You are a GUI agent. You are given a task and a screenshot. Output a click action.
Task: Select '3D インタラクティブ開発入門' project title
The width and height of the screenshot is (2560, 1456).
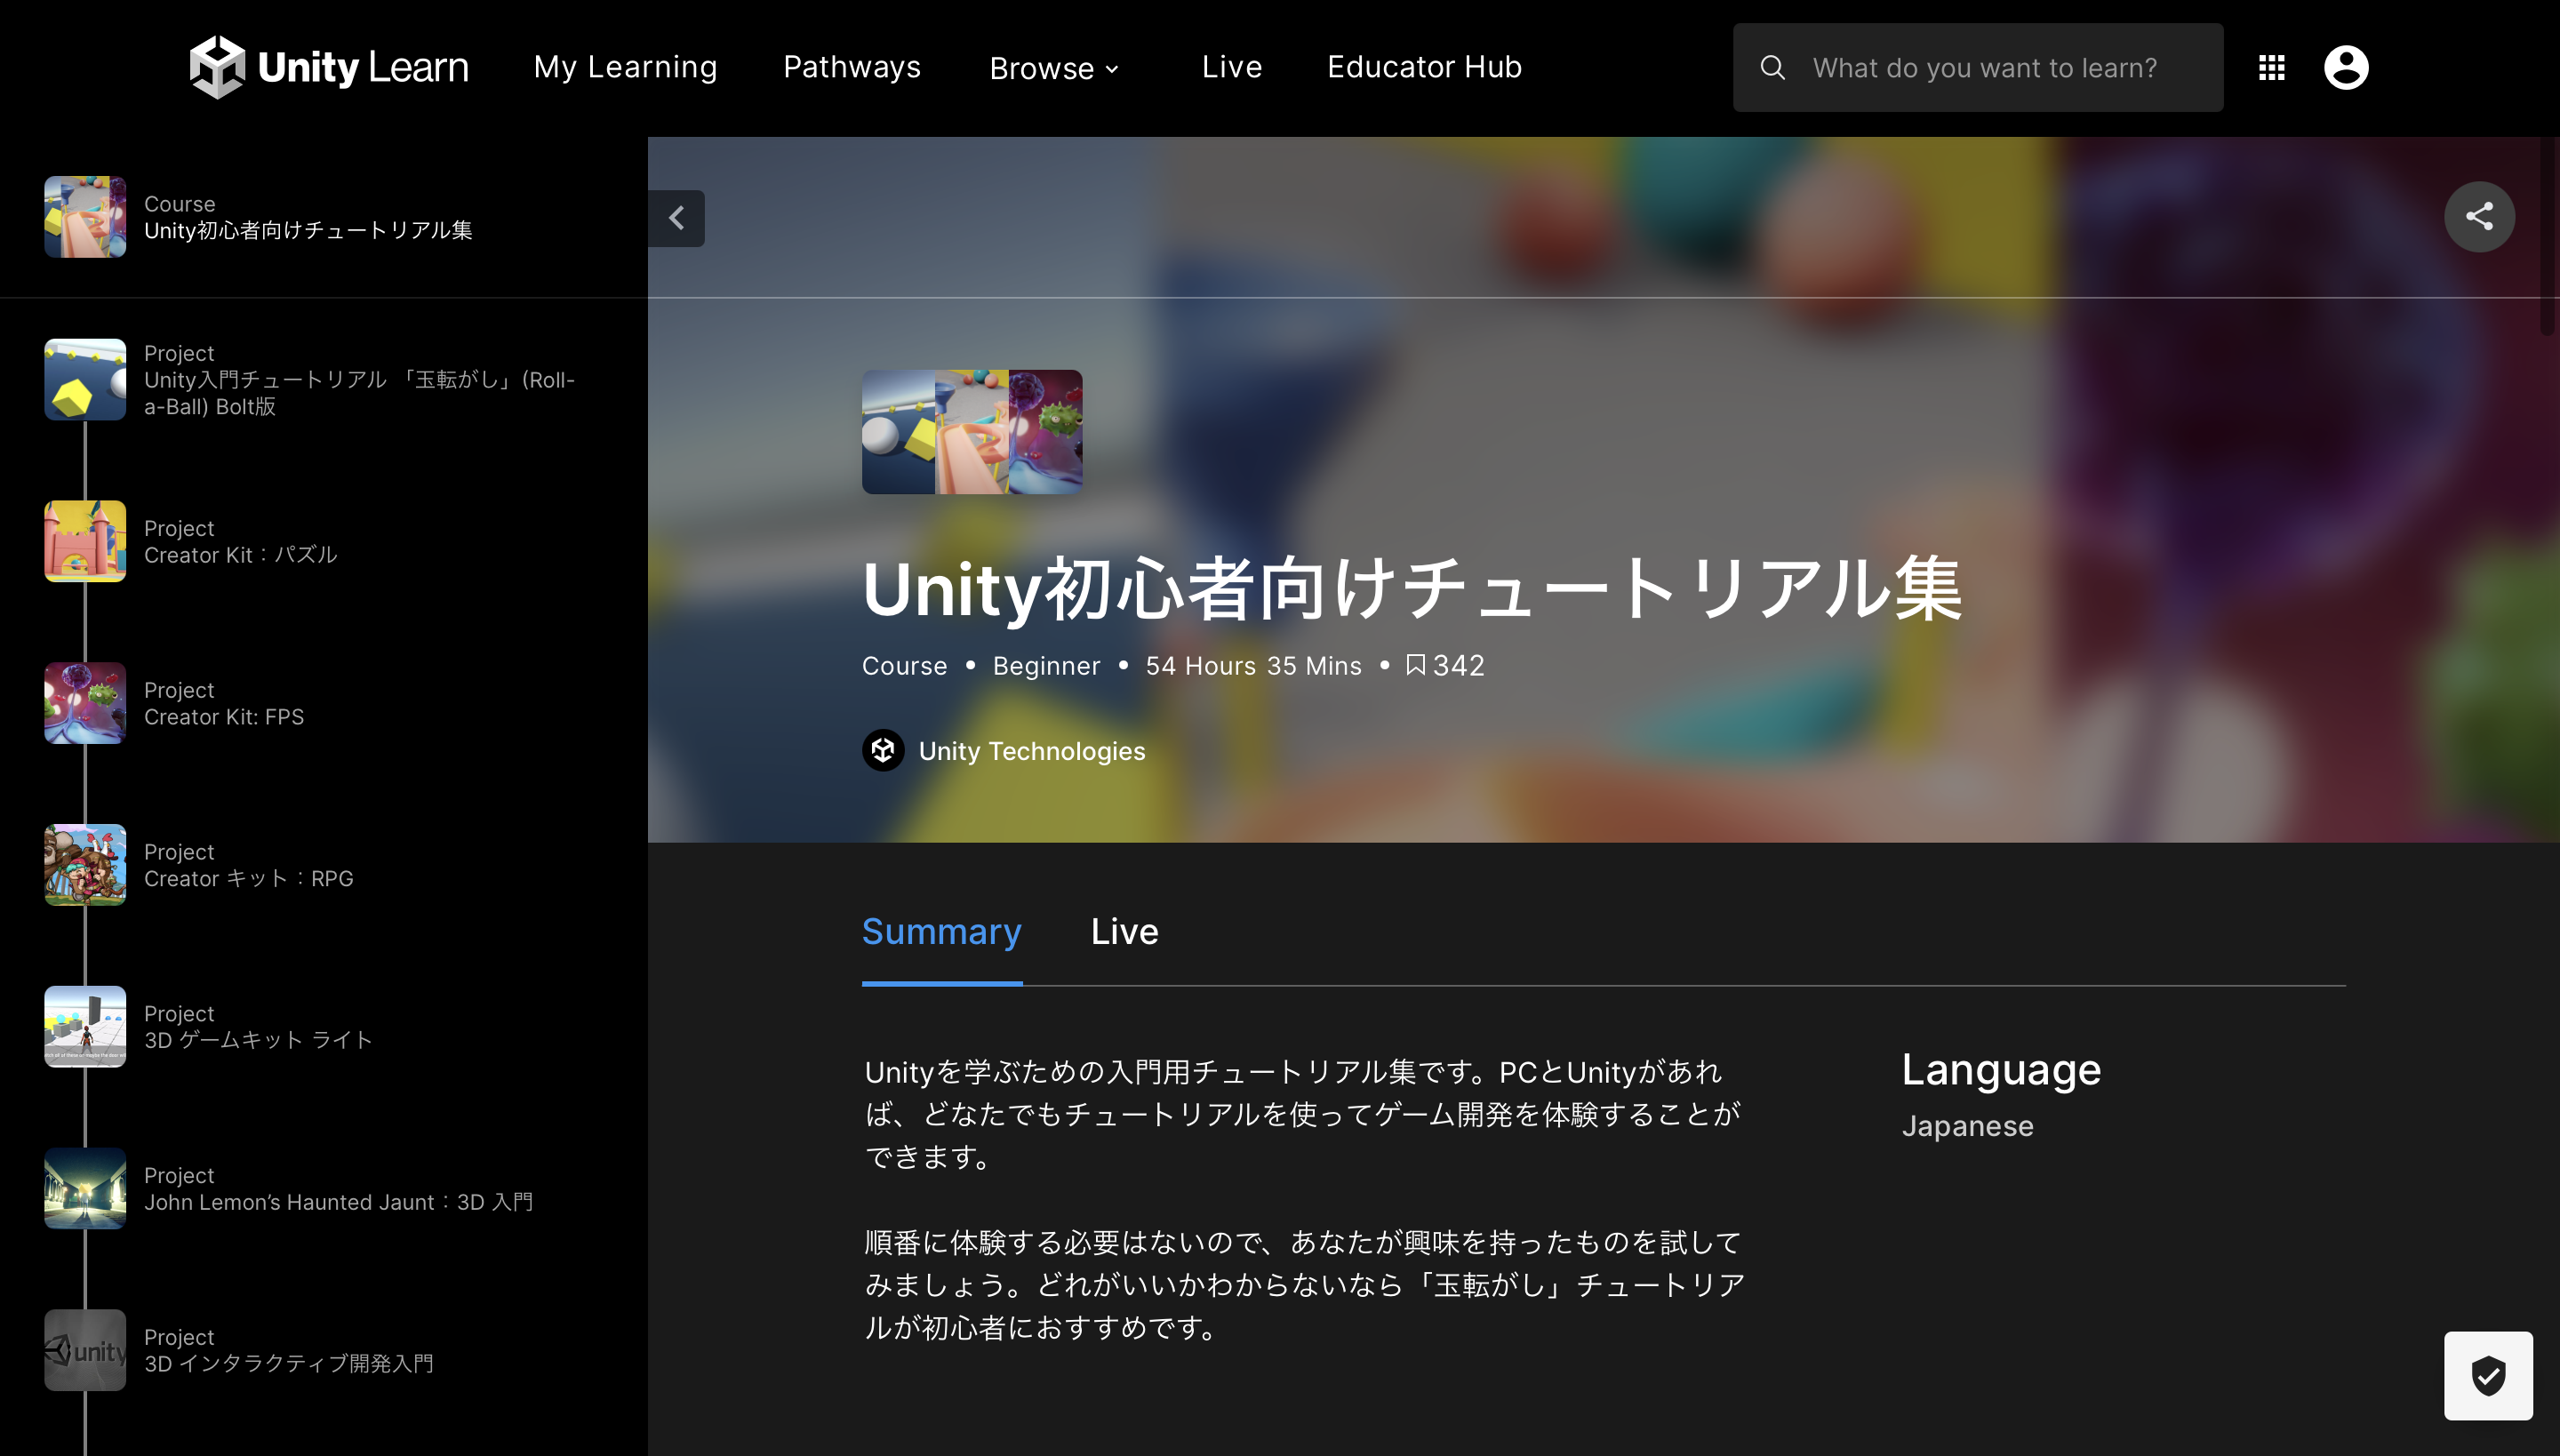click(289, 1364)
